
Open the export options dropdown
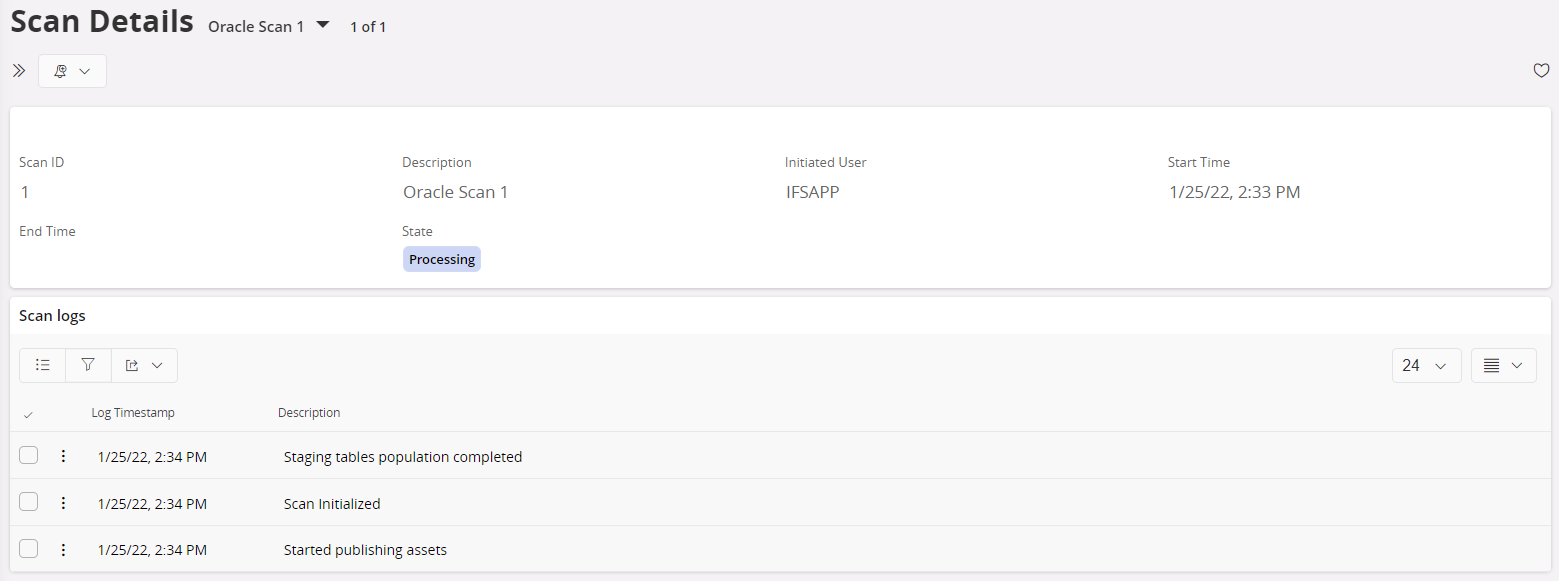pos(144,365)
